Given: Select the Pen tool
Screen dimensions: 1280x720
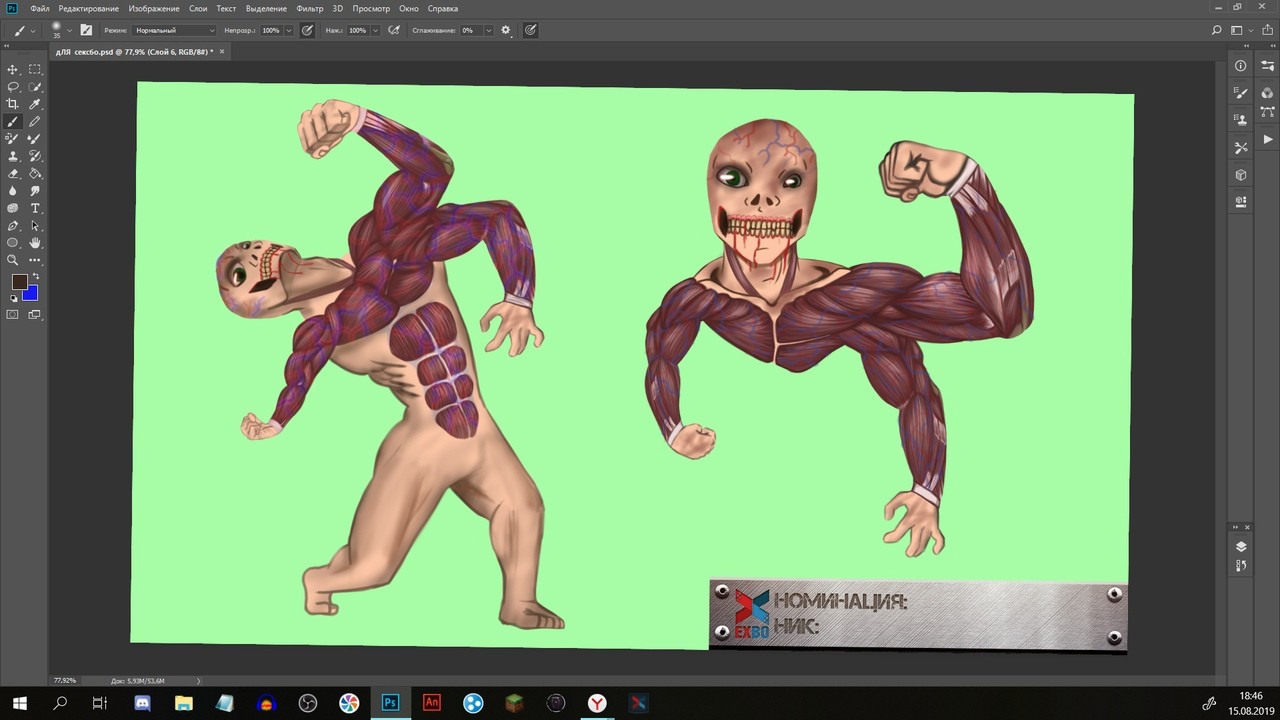Looking at the screenshot, I should pos(13,226).
